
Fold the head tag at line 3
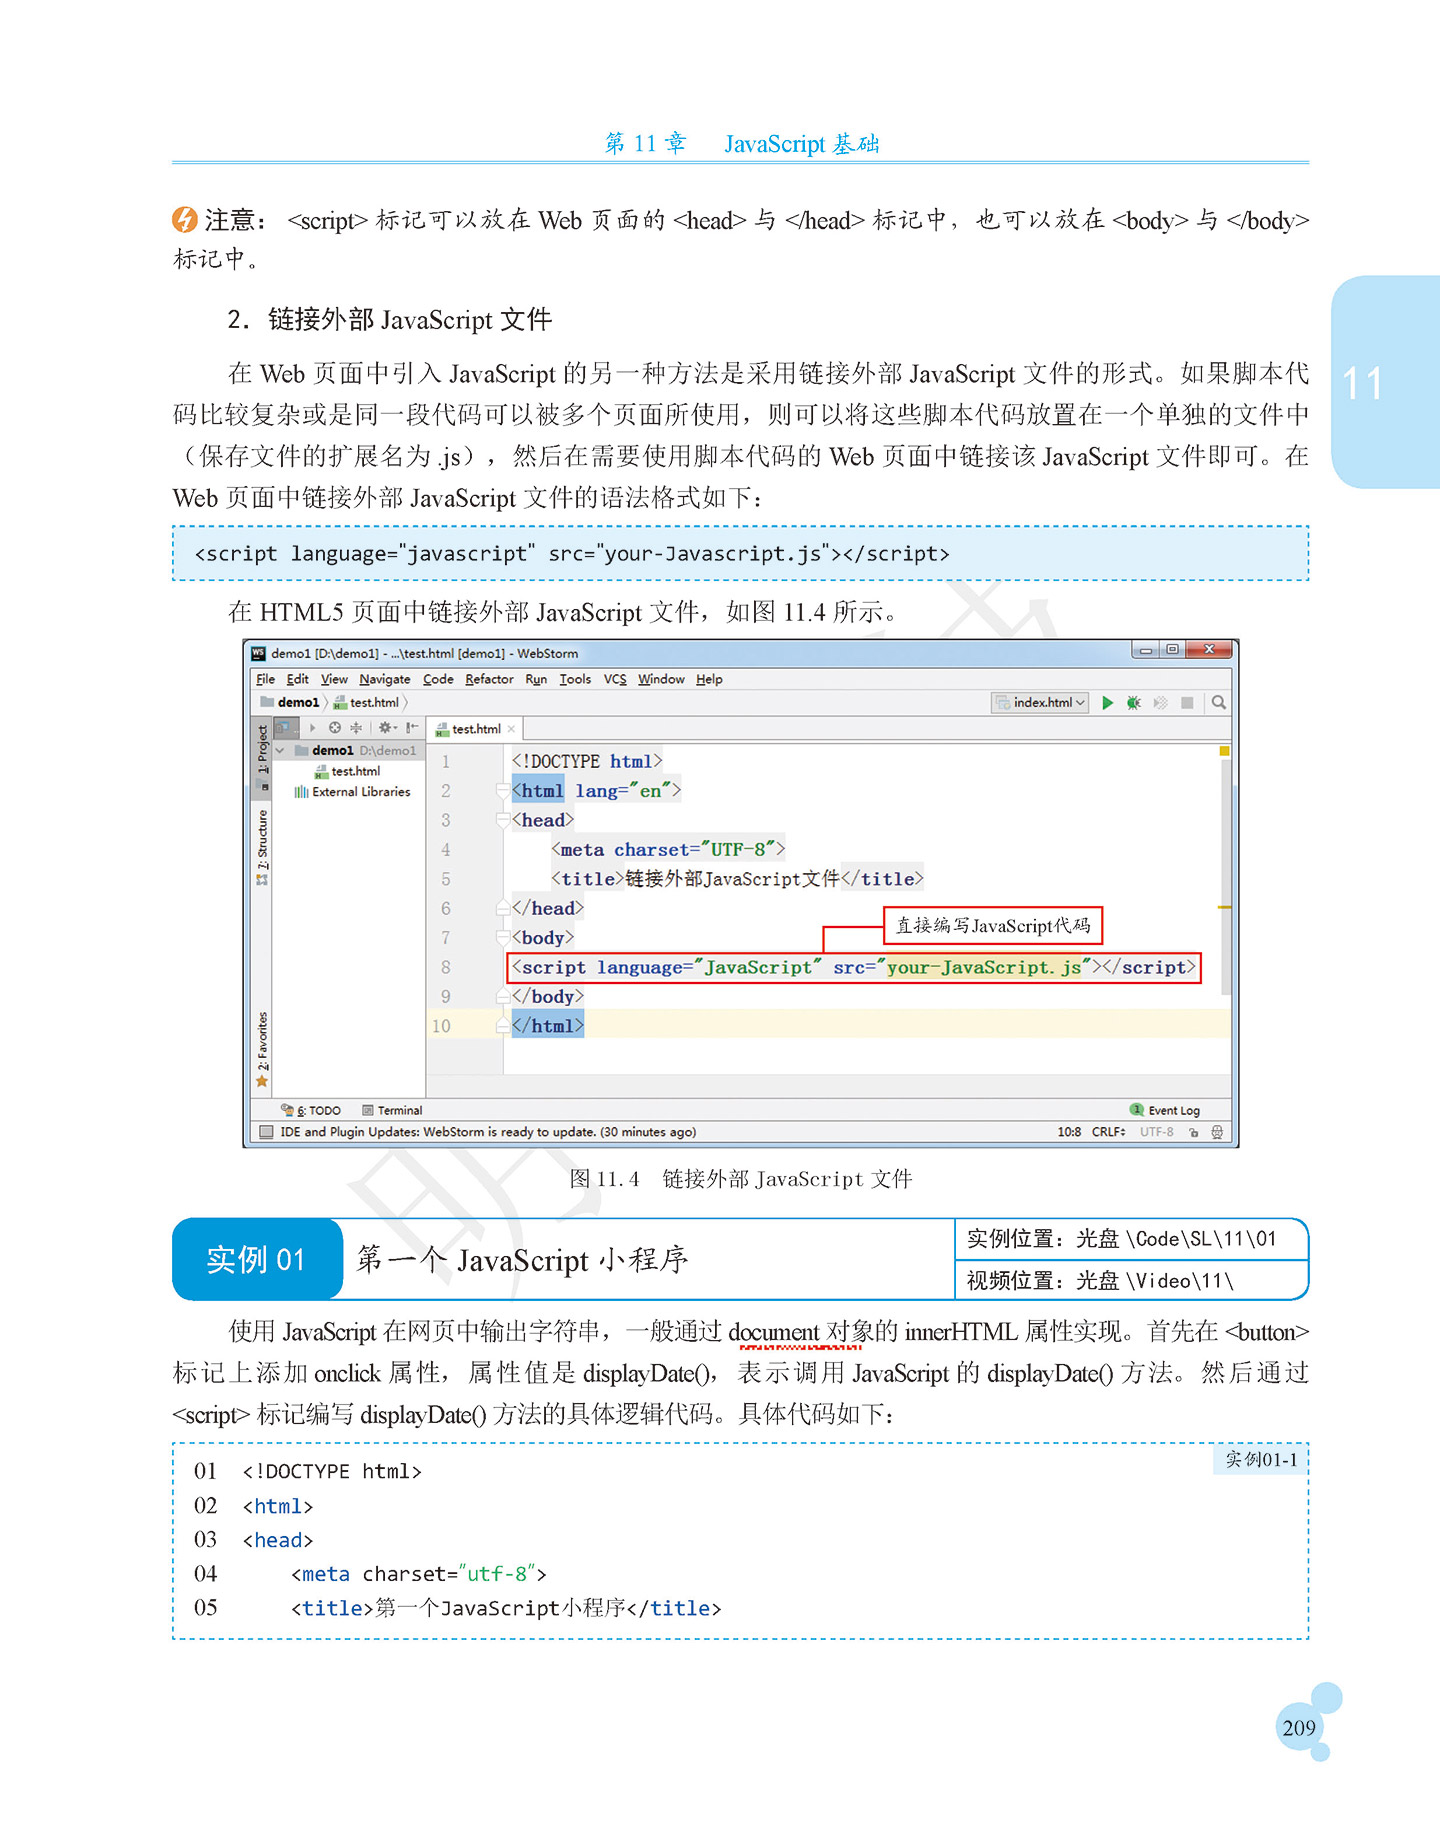pyautogui.click(x=503, y=821)
